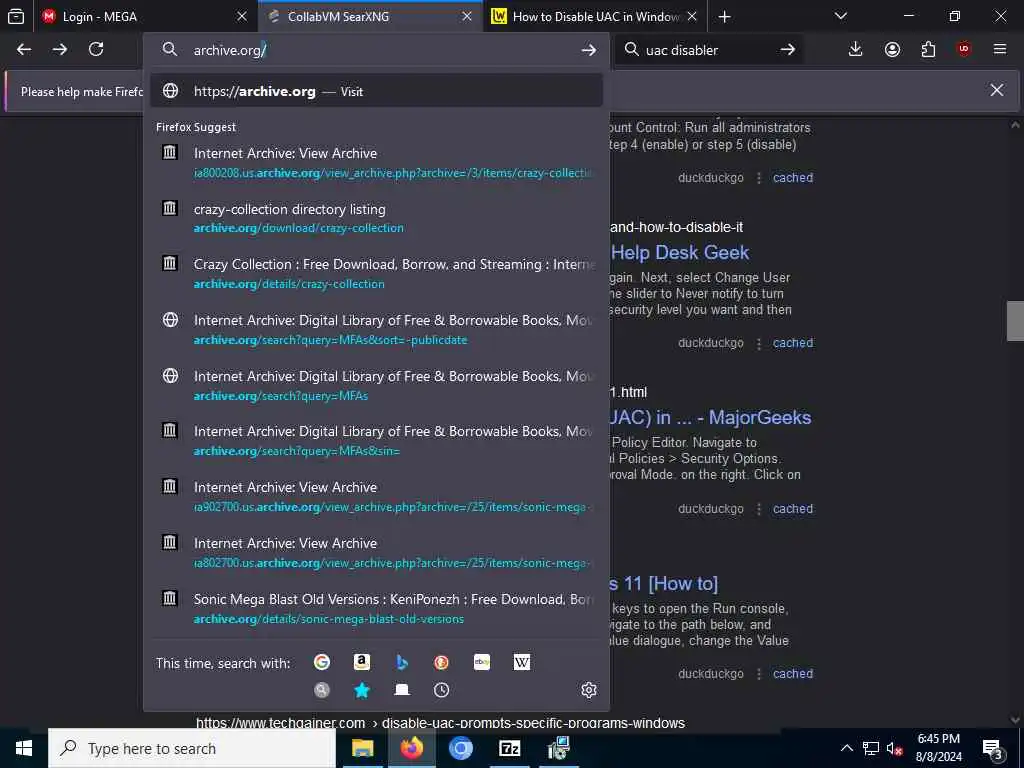Screen dimensions: 1024x768
Task: Choose the 'Crazy Collection : Free Download' suggestion
Action: pos(376,274)
